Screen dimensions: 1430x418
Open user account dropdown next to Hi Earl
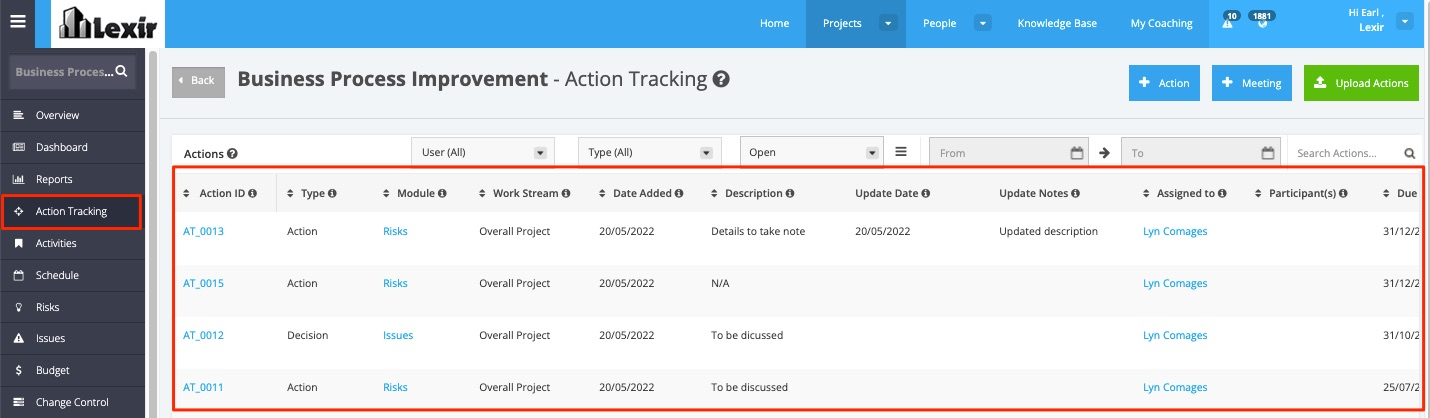1405,21
